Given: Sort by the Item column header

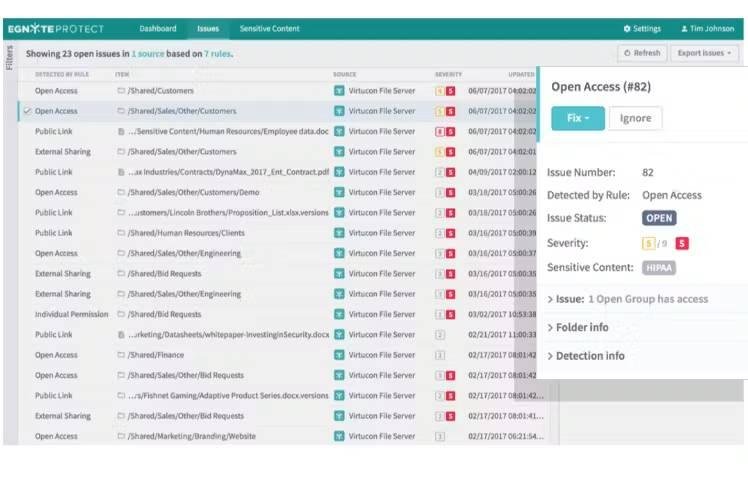Looking at the screenshot, I should point(122,74).
